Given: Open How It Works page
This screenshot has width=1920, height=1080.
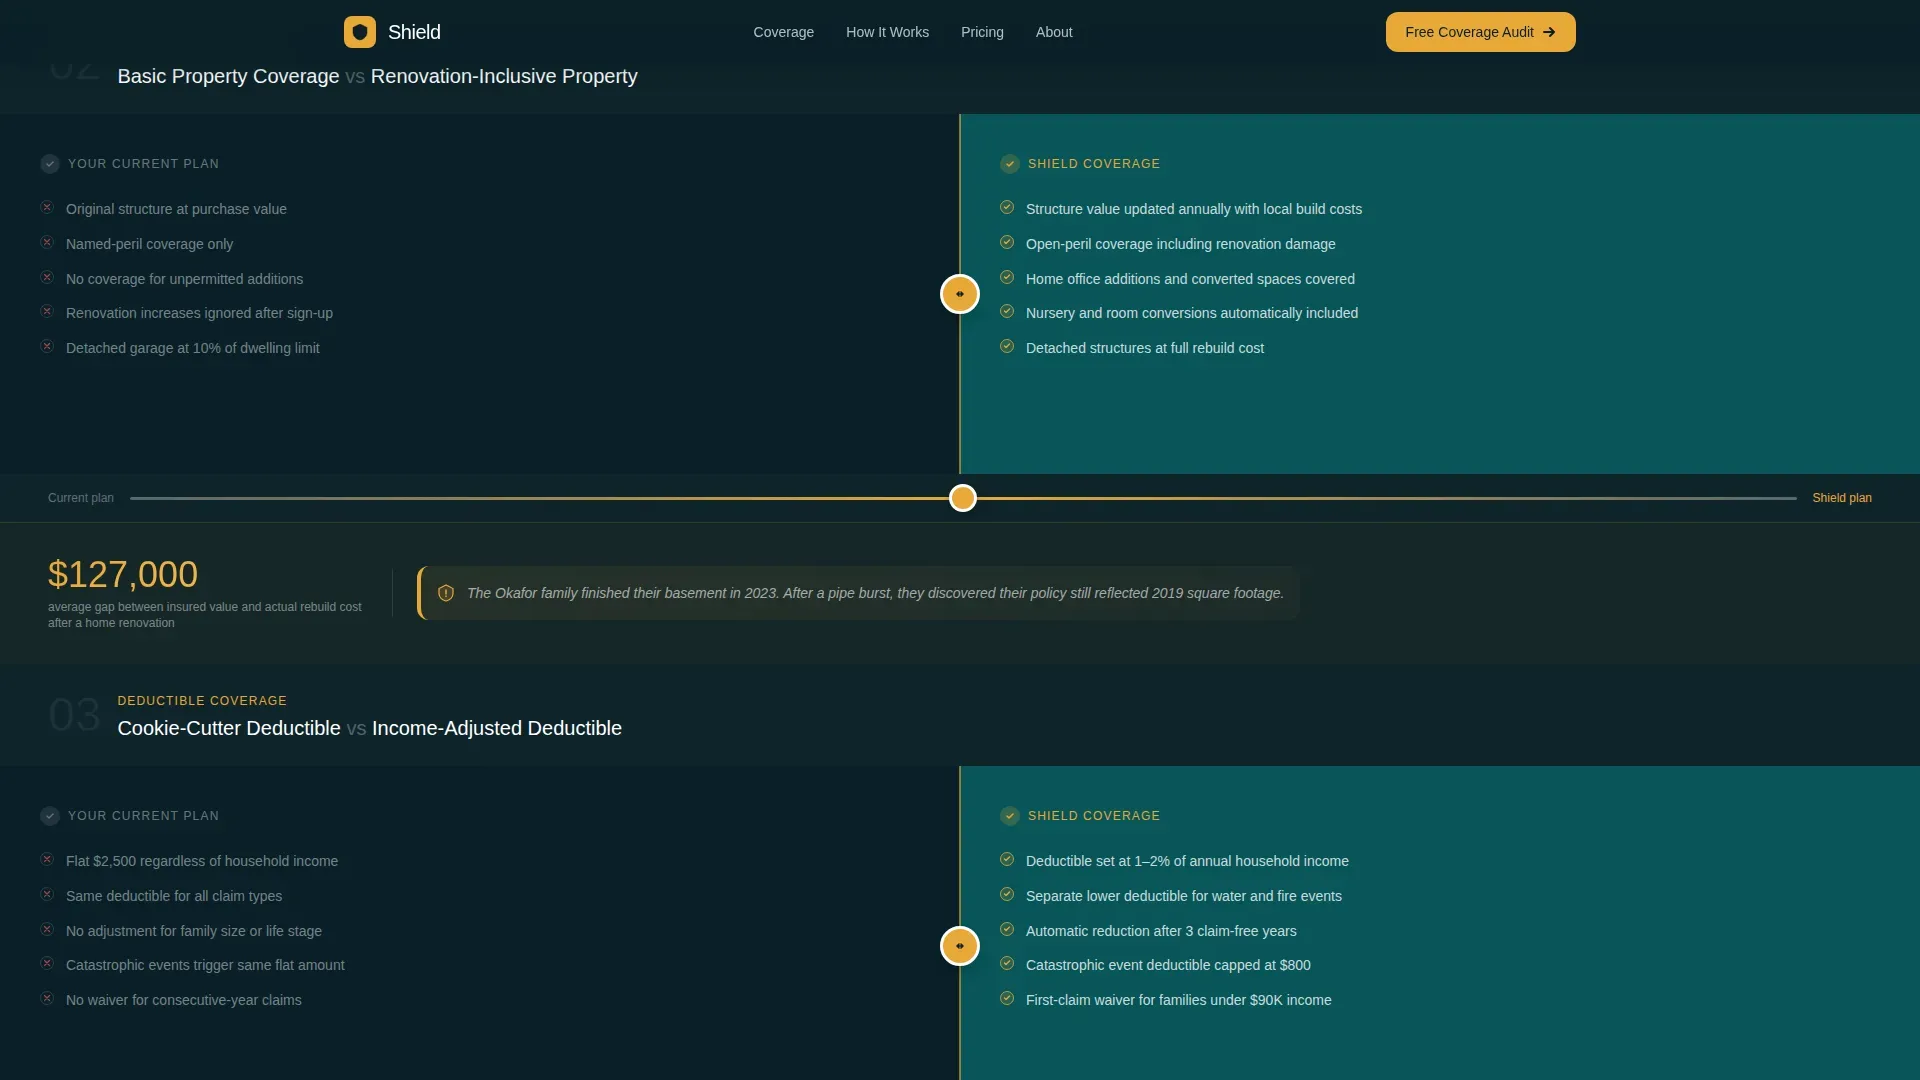Looking at the screenshot, I should pyautogui.click(x=887, y=32).
